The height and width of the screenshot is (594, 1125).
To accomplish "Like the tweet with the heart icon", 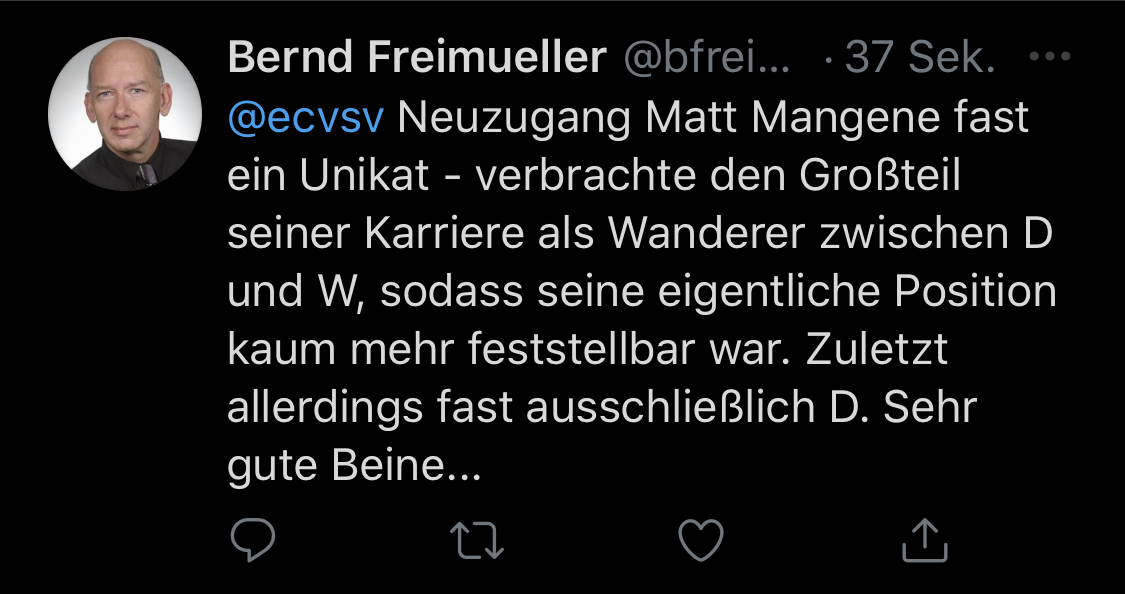I will (x=700, y=541).
